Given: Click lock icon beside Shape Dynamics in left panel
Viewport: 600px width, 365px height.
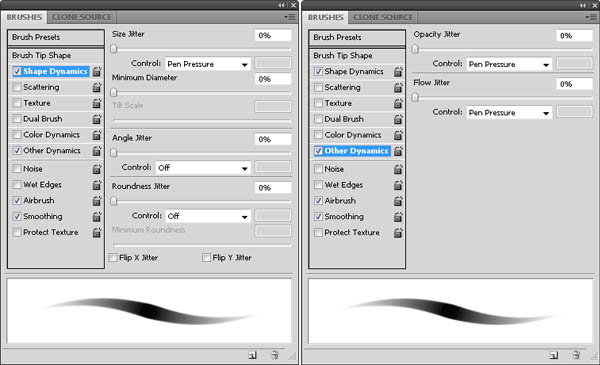Looking at the screenshot, I should [x=97, y=71].
